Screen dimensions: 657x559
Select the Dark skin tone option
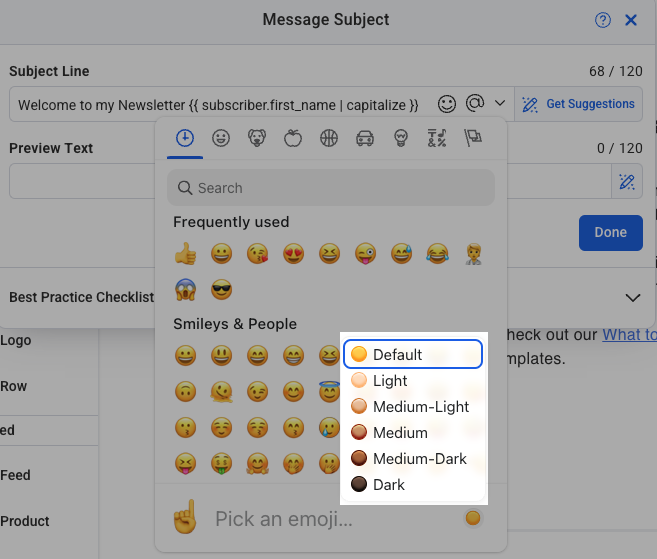pyautogui.click(x=413, y=485)
